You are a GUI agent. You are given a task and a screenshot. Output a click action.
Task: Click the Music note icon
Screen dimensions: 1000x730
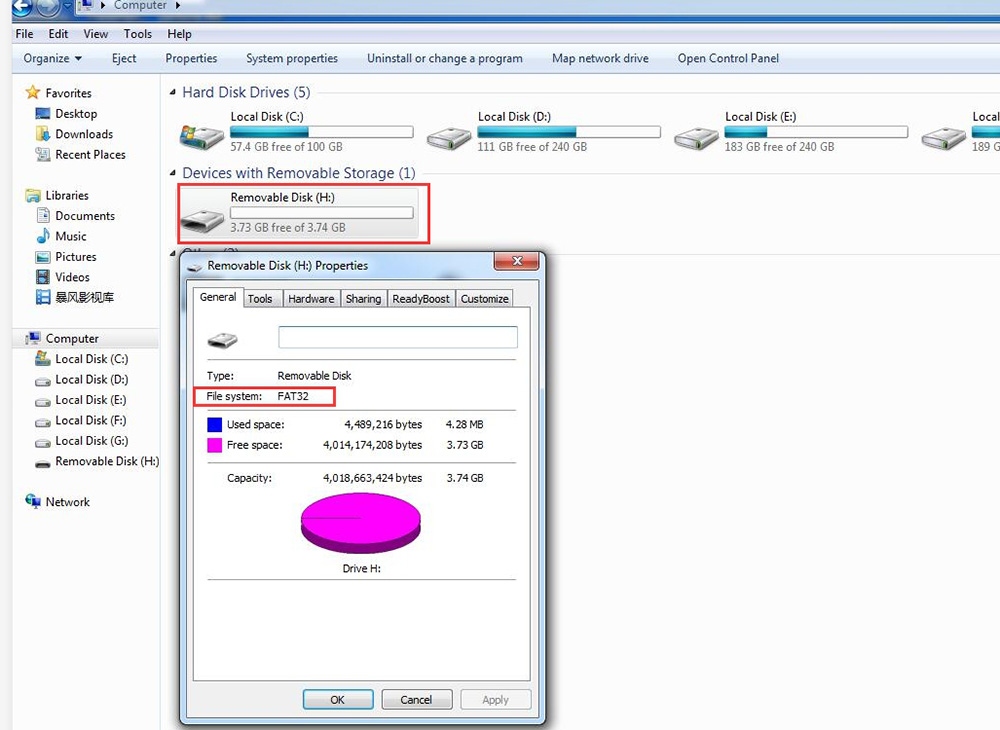43,236
